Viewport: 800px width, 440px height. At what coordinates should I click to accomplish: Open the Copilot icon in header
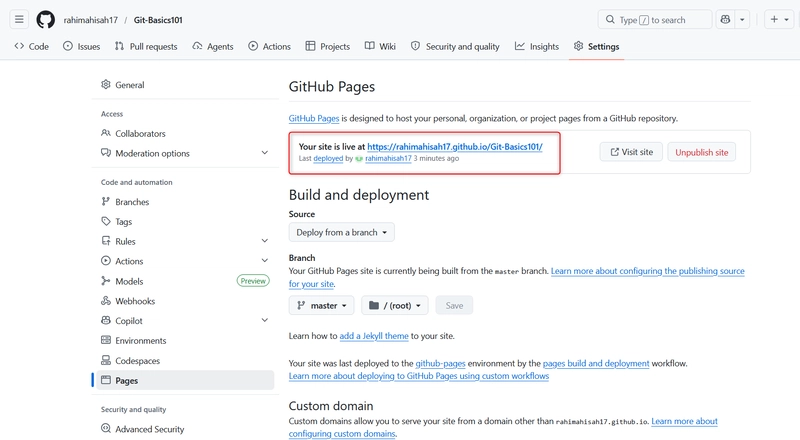725,20
